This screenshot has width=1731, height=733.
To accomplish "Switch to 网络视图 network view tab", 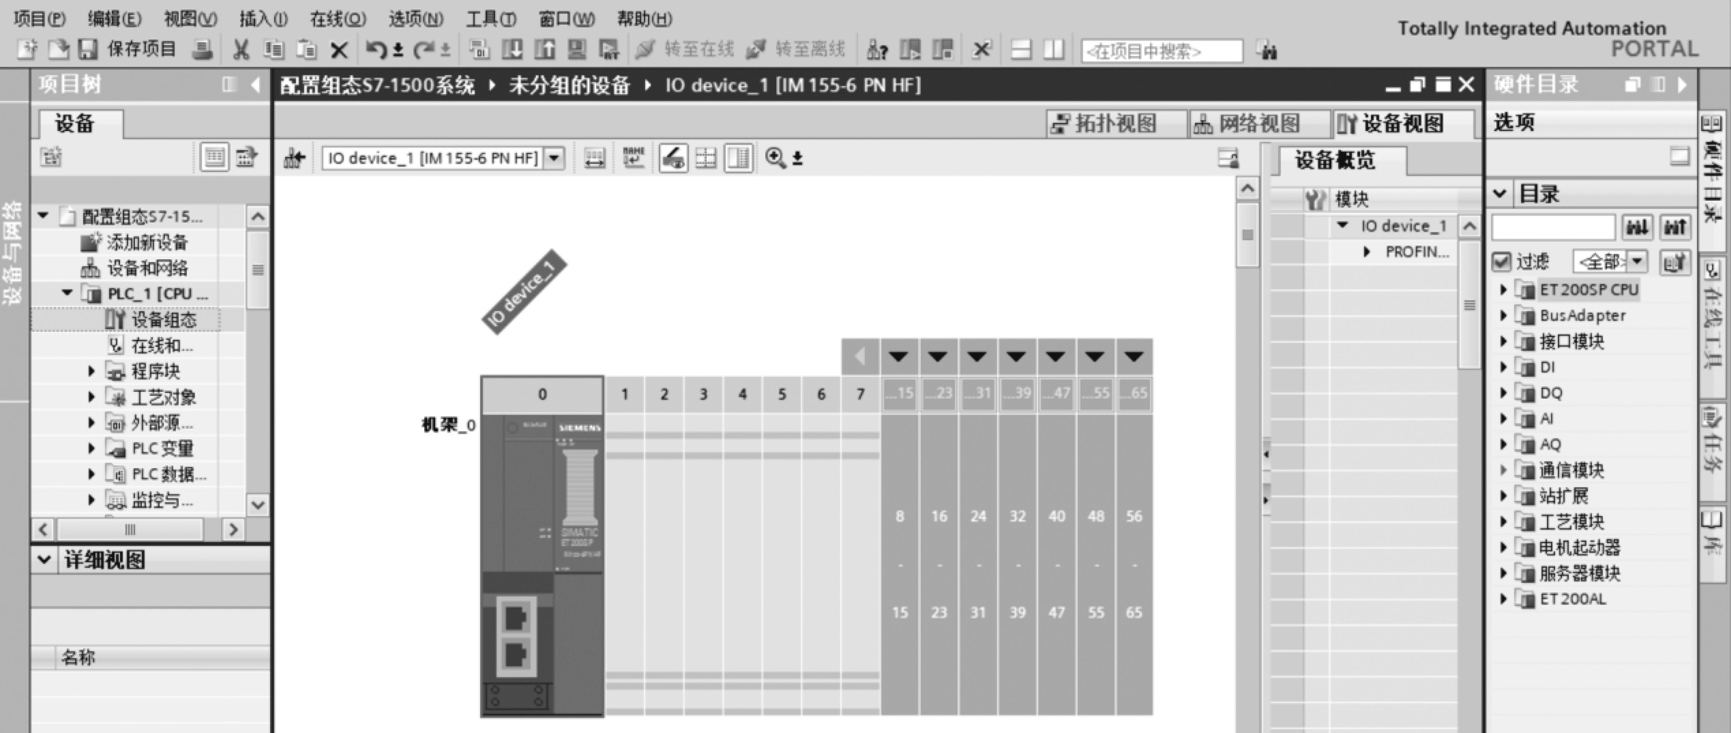I will (1259, 123).
